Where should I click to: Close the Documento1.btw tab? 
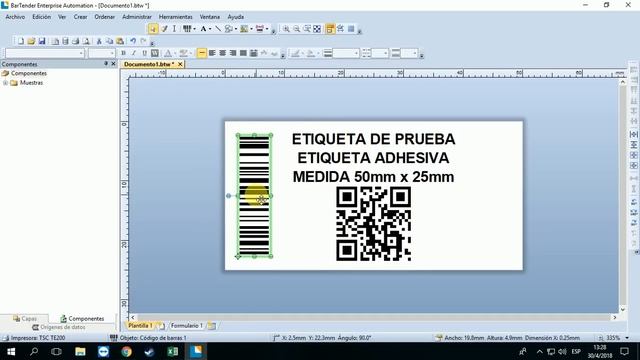click(180, 64)
